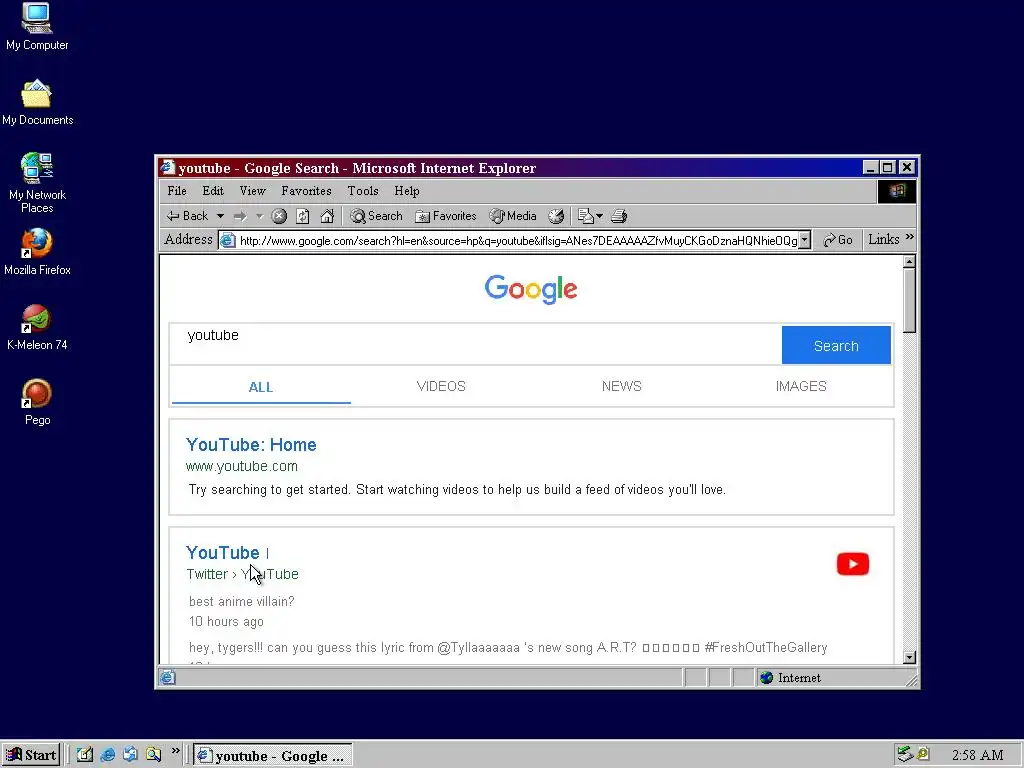Click the scroll down arrow of the page
This screenshot has height=768, width=1024.
[x=909, y=658]
